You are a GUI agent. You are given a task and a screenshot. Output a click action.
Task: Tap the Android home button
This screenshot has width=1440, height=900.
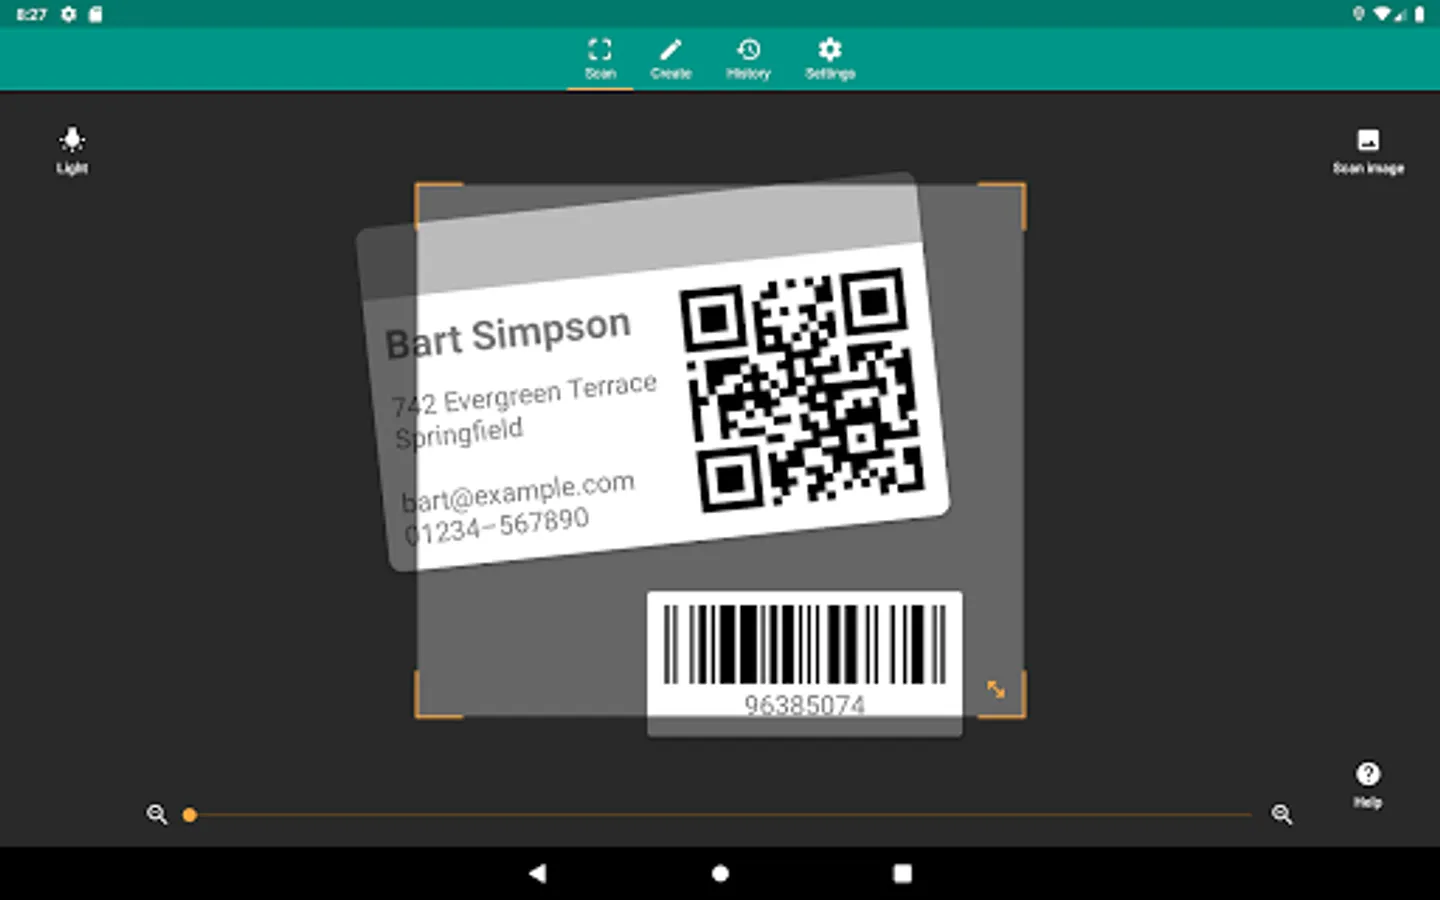point(720,873)
